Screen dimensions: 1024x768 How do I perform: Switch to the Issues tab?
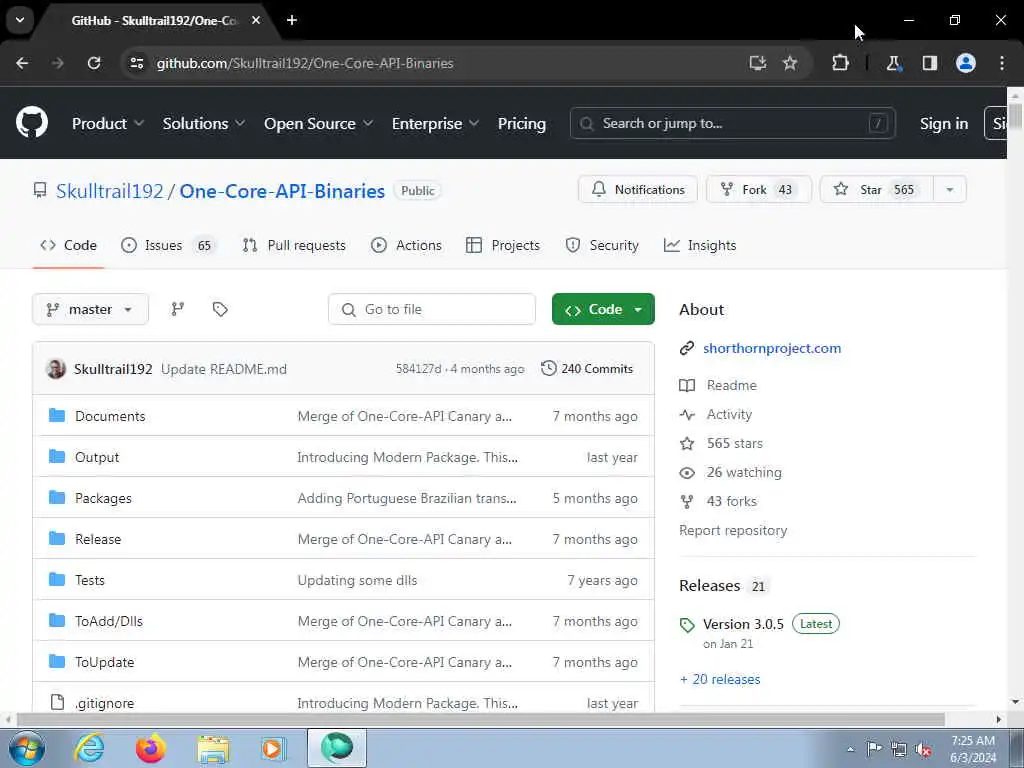point(167,246)
